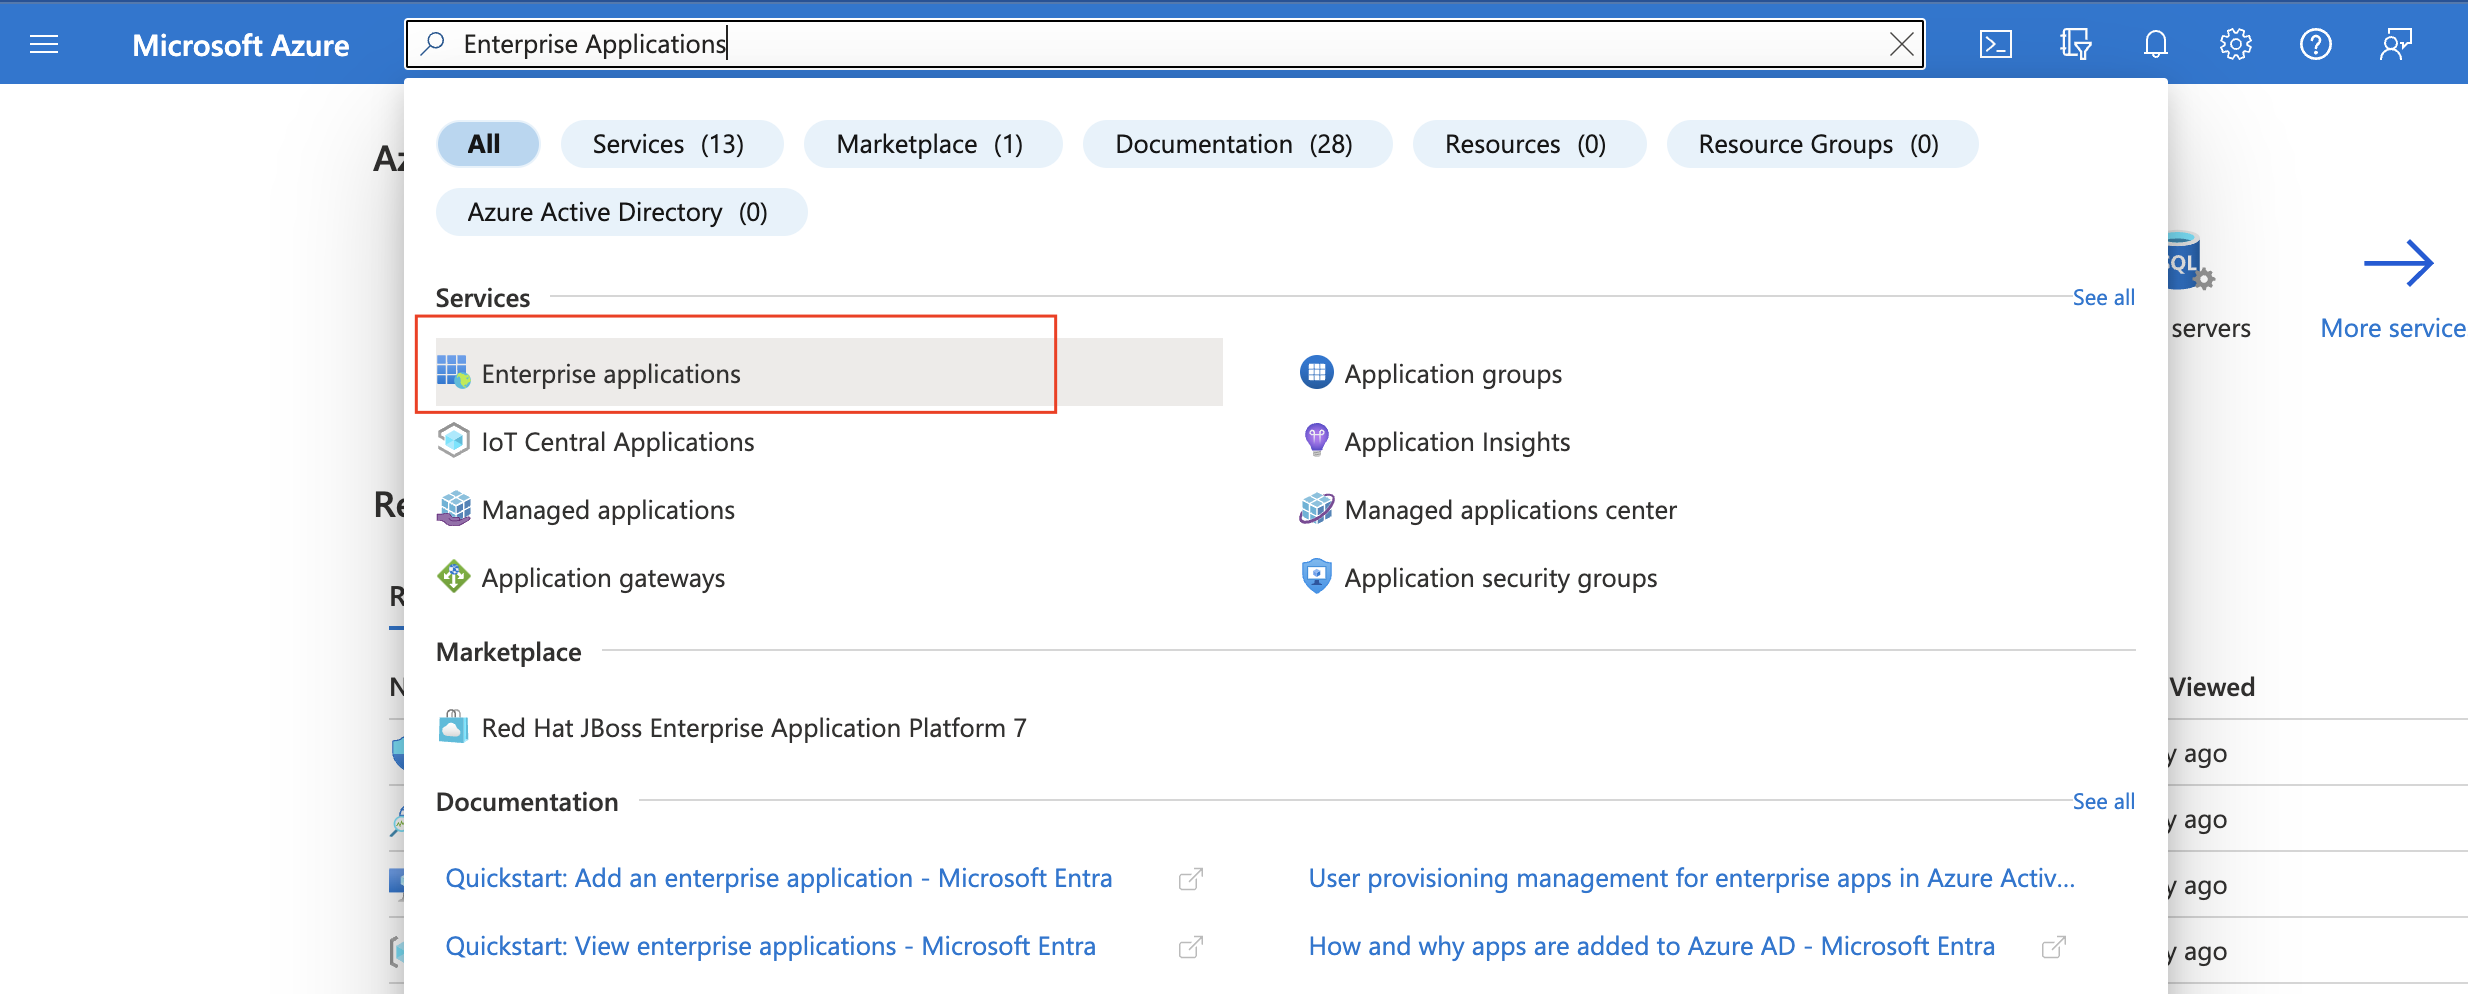
Task: Open the help question mark icon
Action: (x=2315, y=44)
